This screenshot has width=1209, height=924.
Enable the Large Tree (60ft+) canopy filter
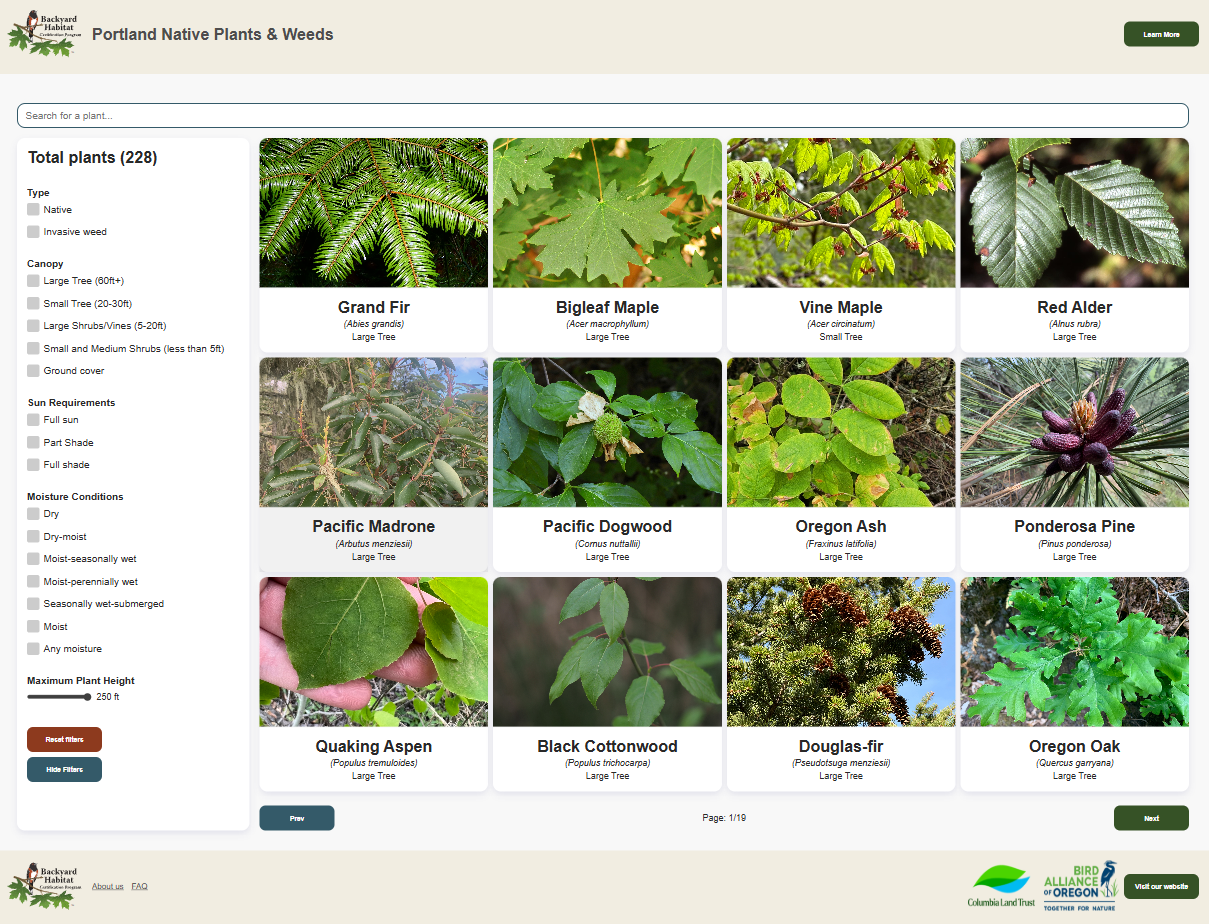click(x=33, y=281)
